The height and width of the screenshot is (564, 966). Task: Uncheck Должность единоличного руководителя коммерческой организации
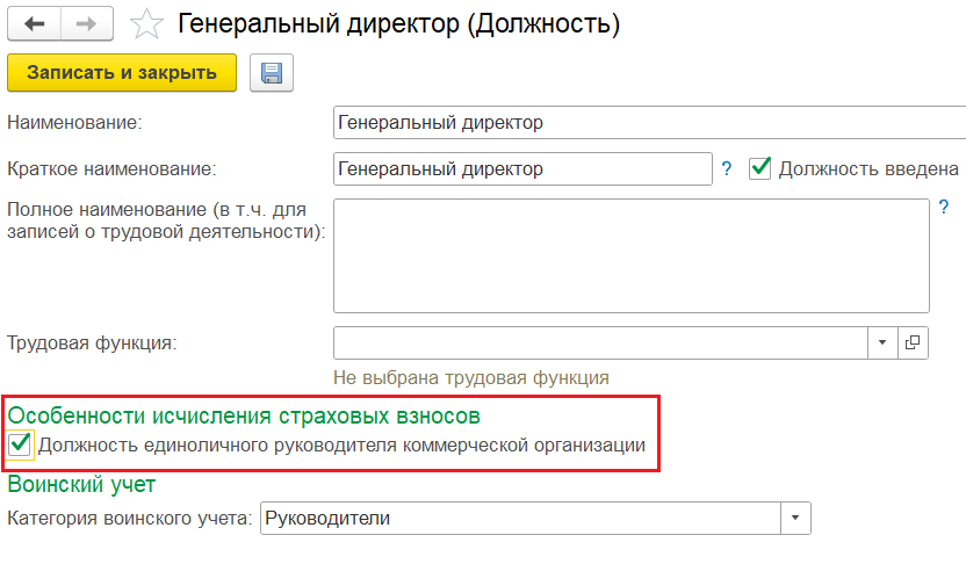click(x=19, y=445)
